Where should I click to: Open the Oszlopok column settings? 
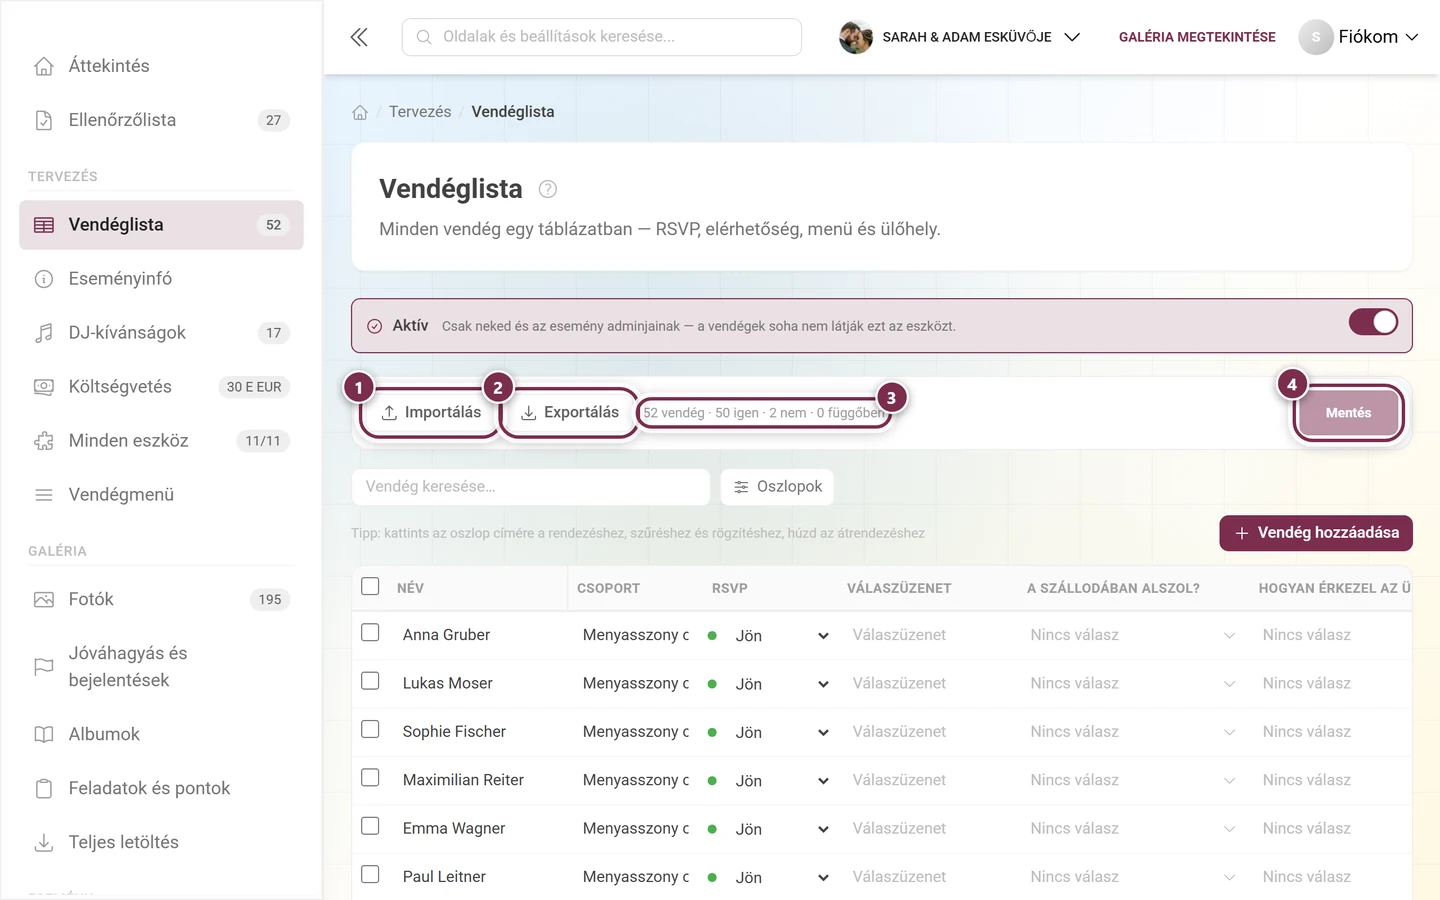(777, 487)
